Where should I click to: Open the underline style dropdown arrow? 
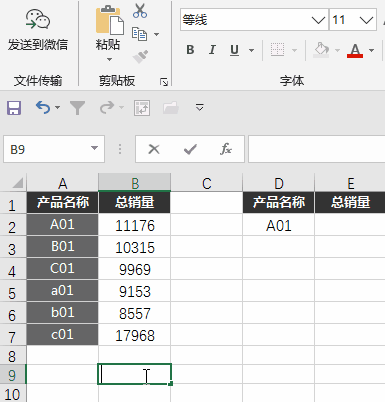251,51
